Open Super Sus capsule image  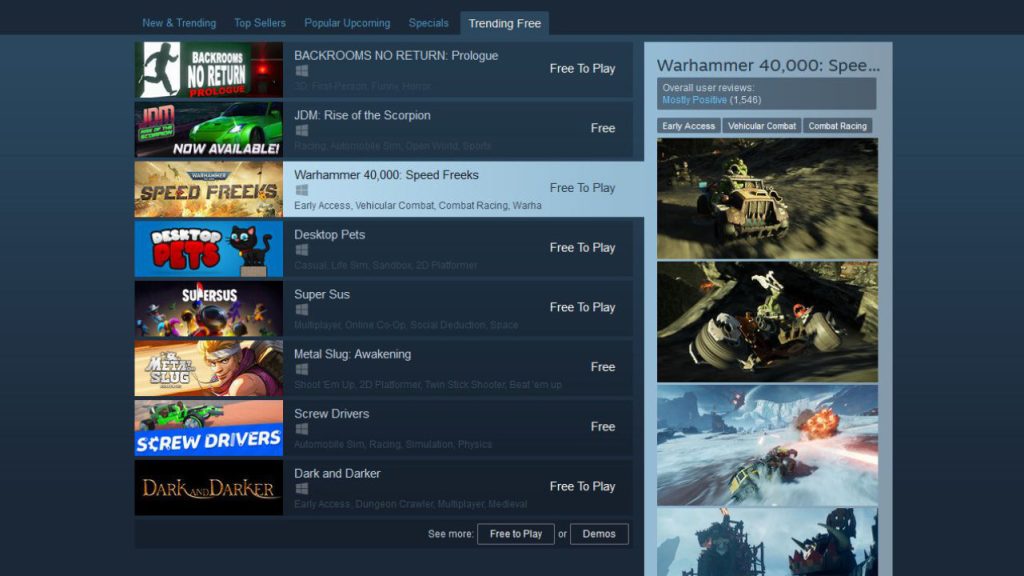pyautogui.click(x=209, y=309)
